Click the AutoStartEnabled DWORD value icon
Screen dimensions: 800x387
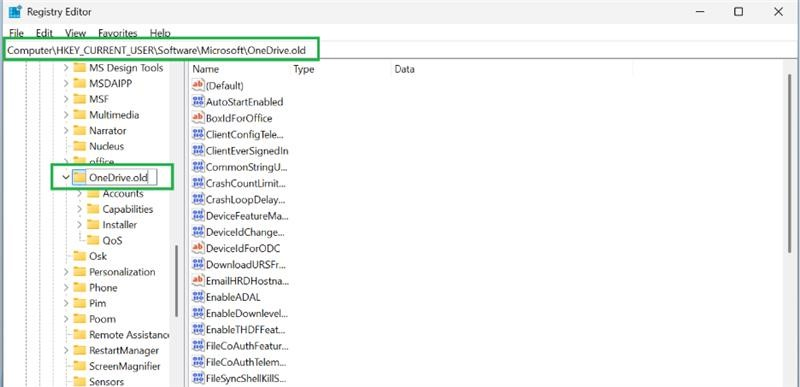click(x=198, y=101)
